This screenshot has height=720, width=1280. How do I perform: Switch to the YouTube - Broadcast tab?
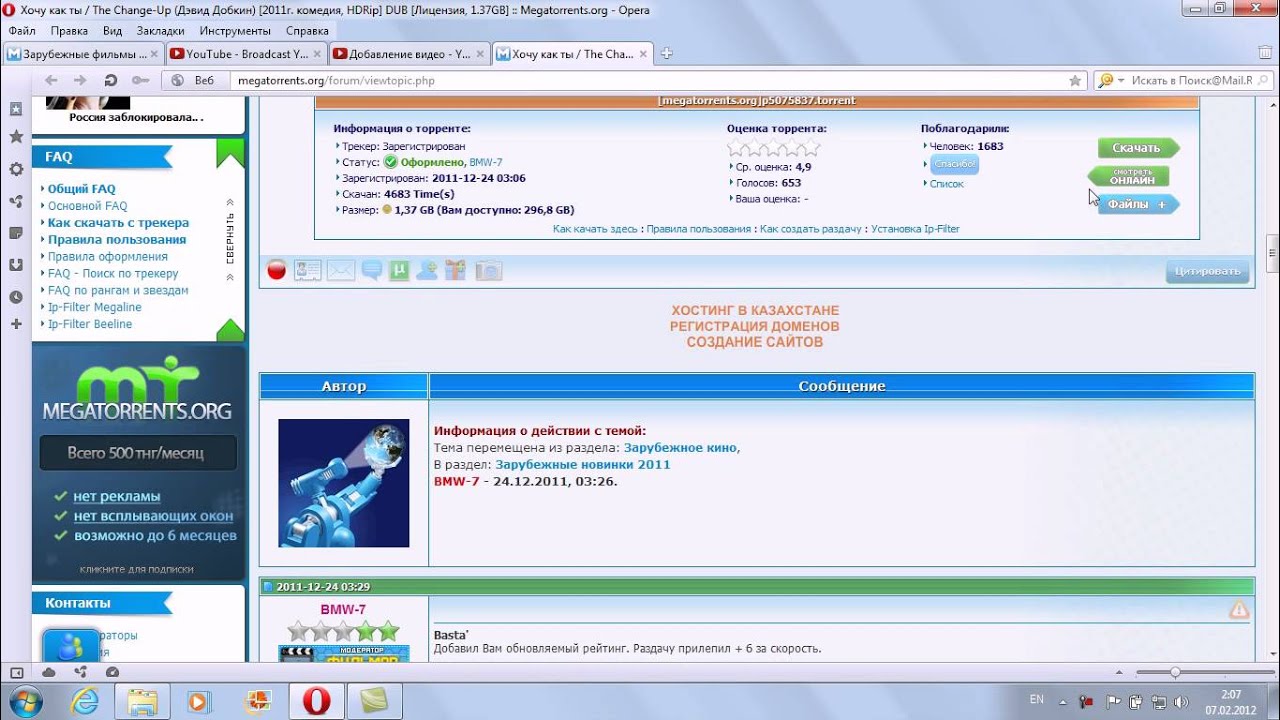[x=246, y=54]
